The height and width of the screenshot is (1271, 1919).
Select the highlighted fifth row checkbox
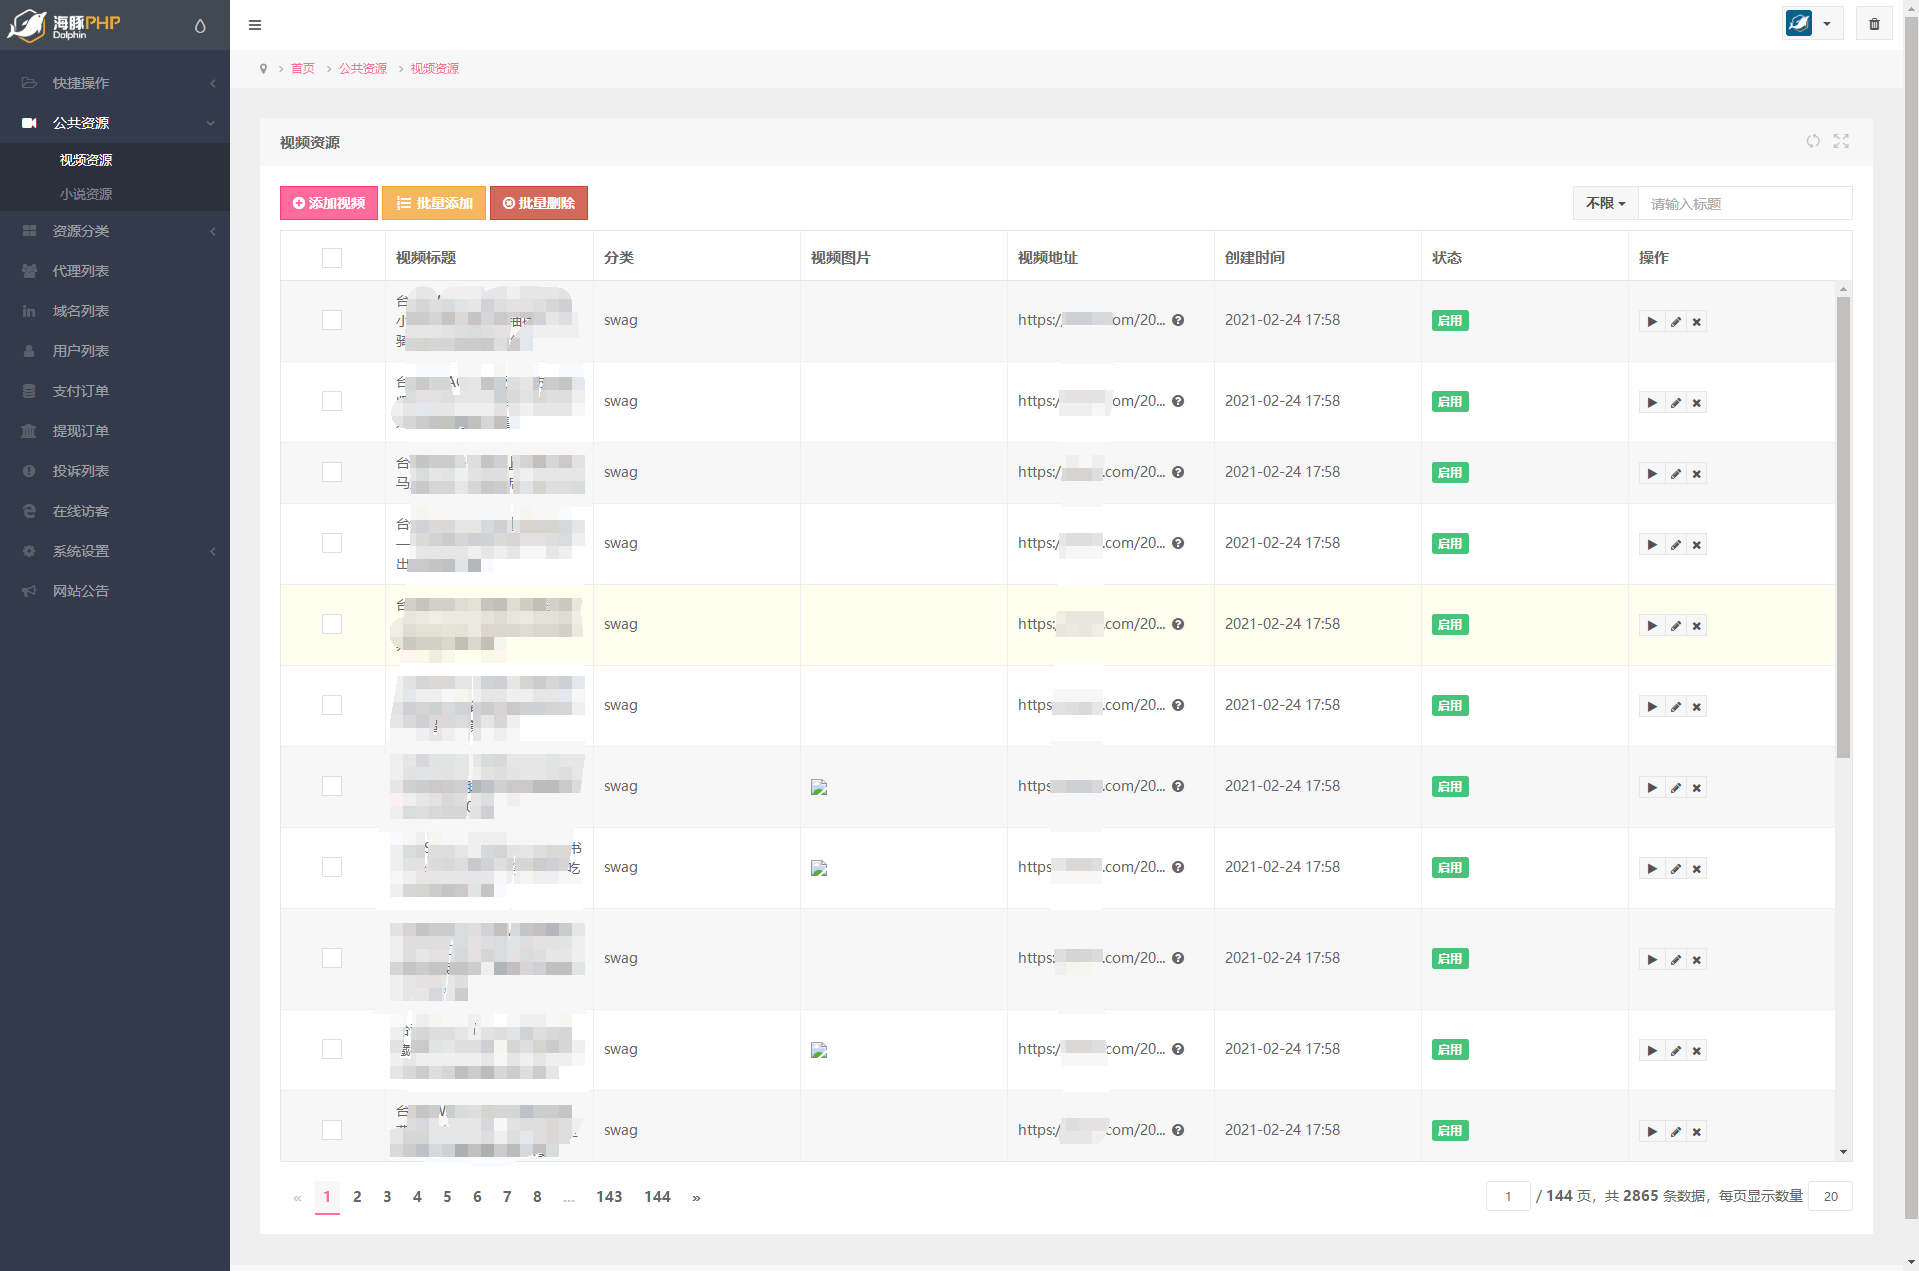[x=332, y=624]
